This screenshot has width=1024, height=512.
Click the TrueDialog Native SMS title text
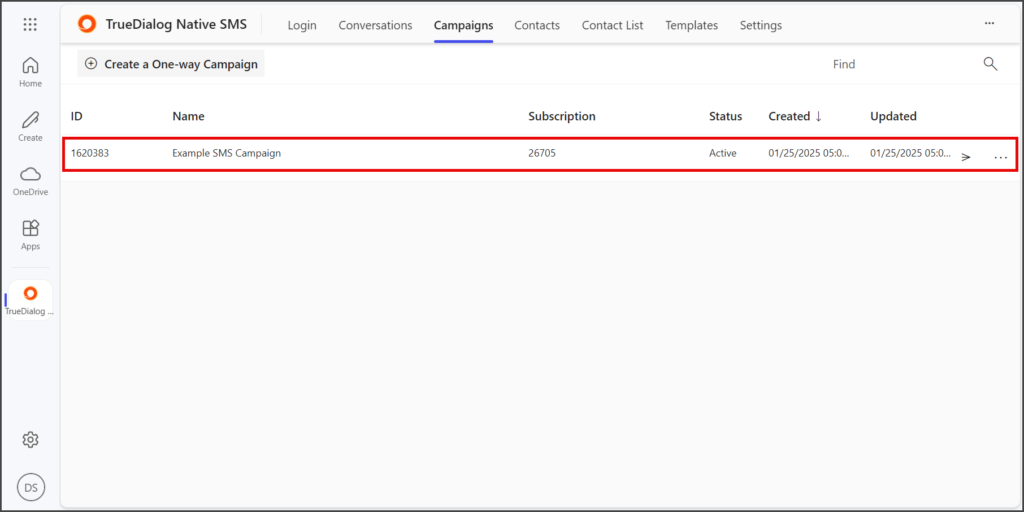176,25
